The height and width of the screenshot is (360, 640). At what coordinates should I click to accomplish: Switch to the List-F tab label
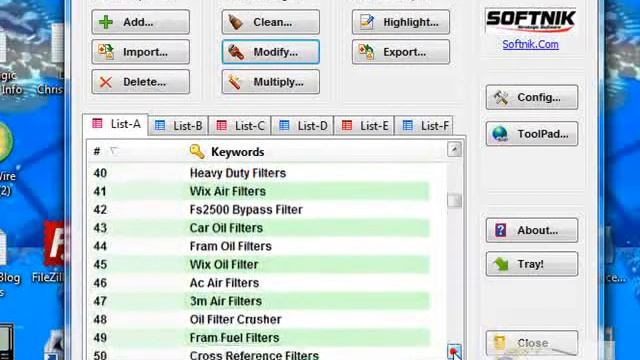(x=435, y=126)
